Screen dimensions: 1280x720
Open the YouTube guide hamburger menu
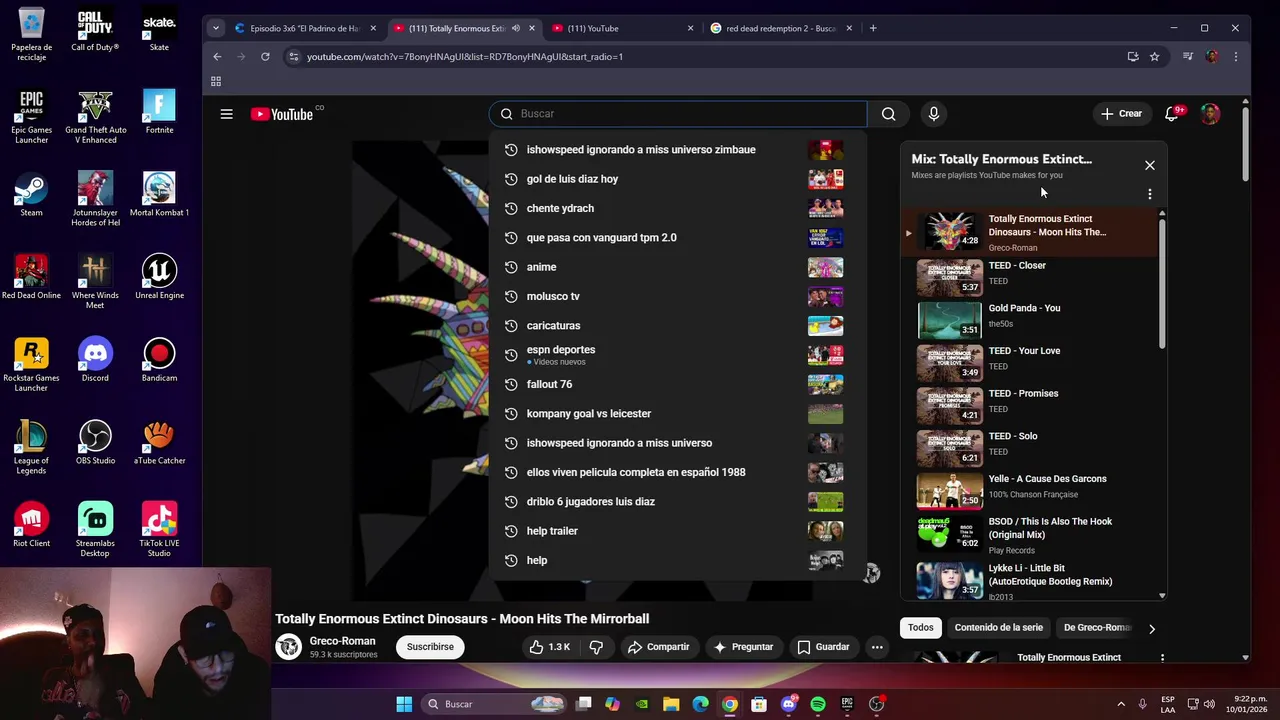[227, 114]
